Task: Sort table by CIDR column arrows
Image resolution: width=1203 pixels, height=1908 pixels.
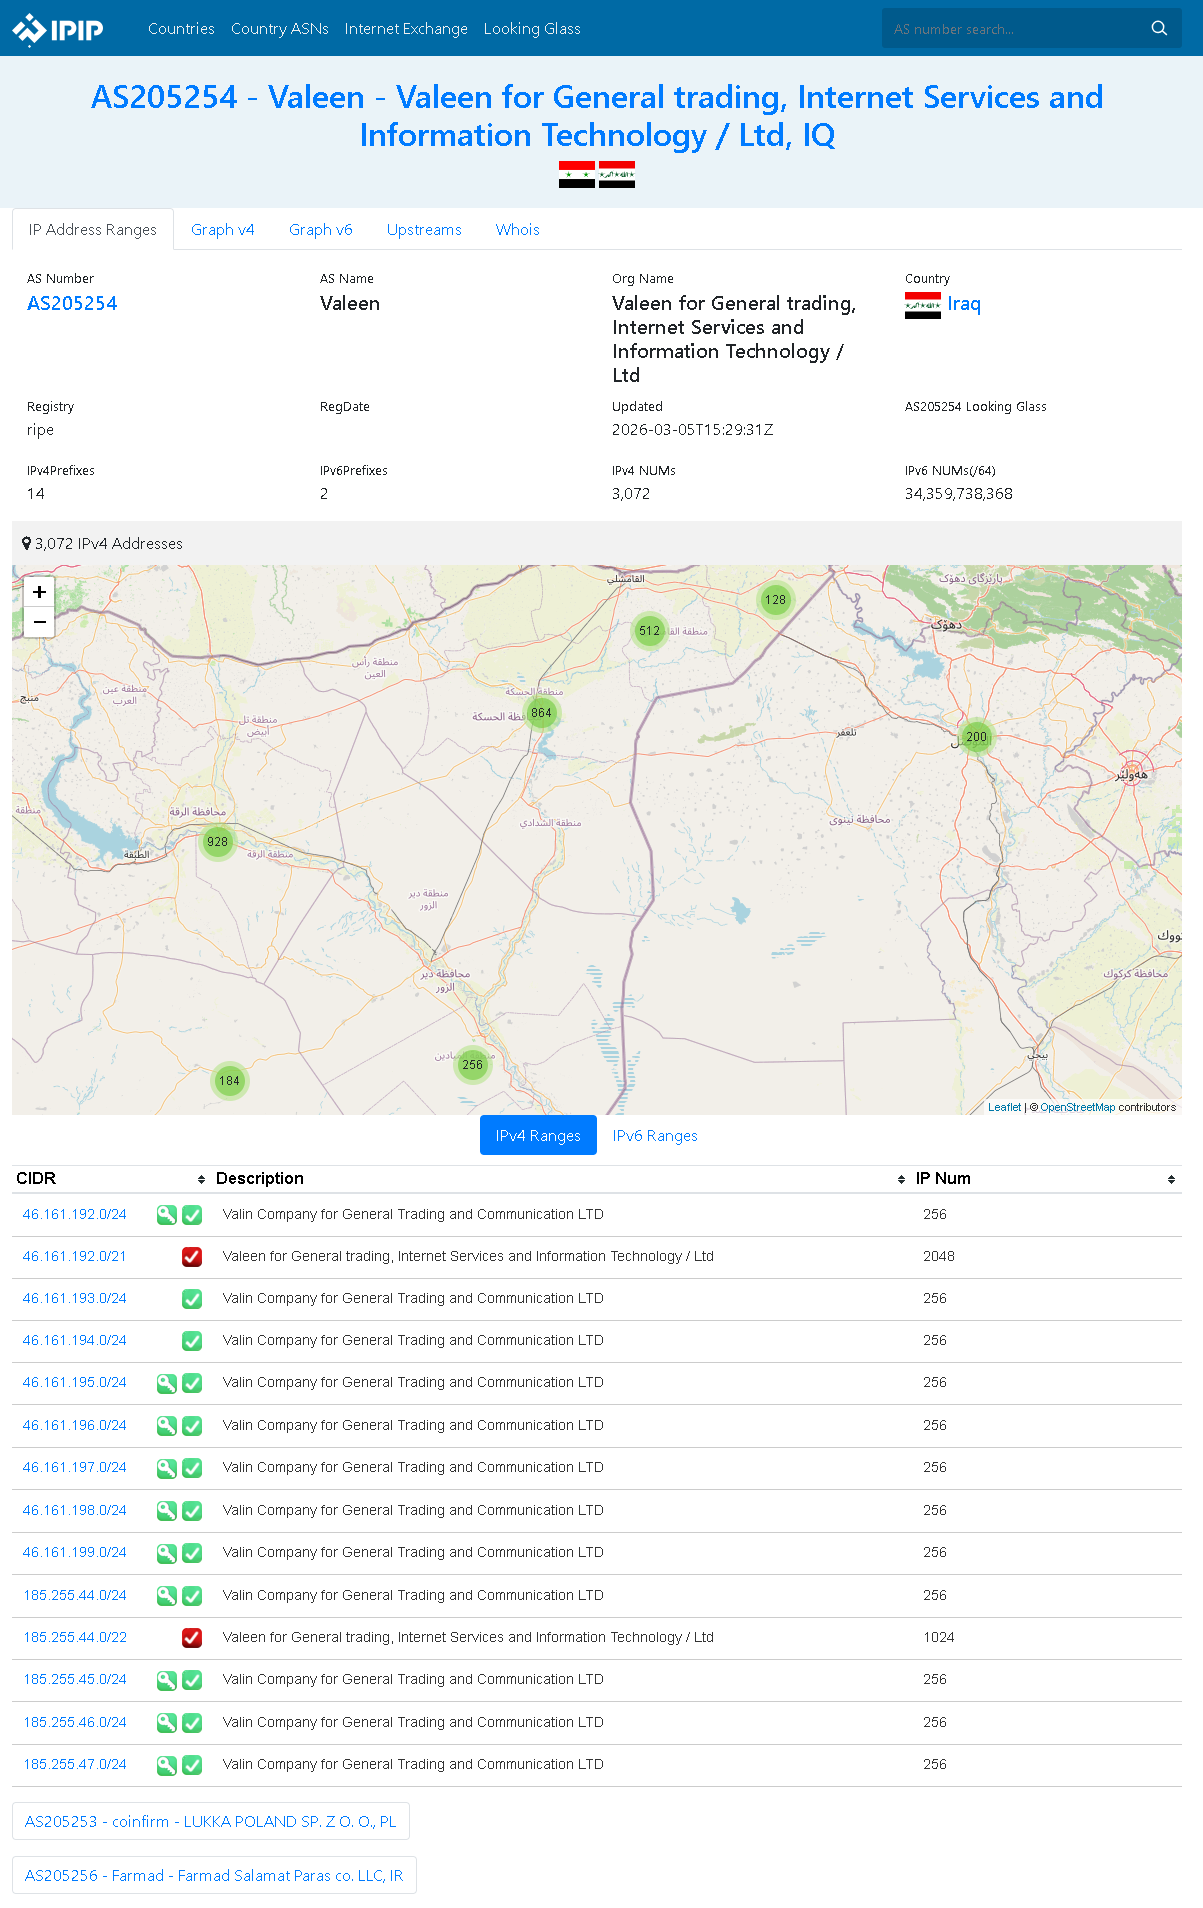Action: pos(201,1179)
